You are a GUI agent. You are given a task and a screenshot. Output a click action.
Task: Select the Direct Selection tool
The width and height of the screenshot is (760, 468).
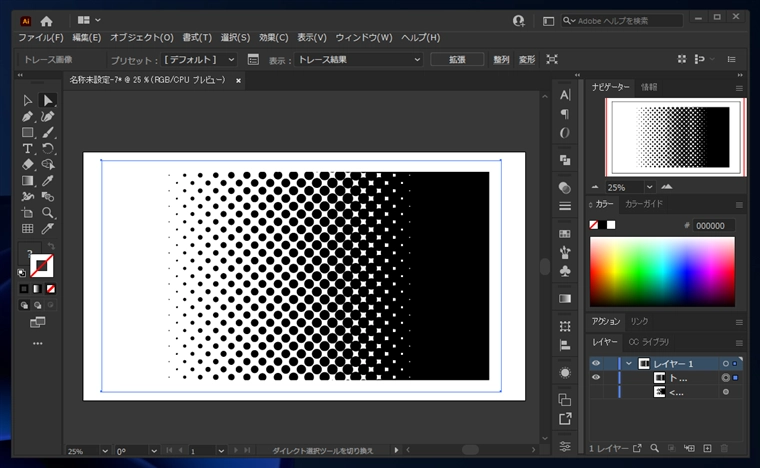(x=48, y=100)
